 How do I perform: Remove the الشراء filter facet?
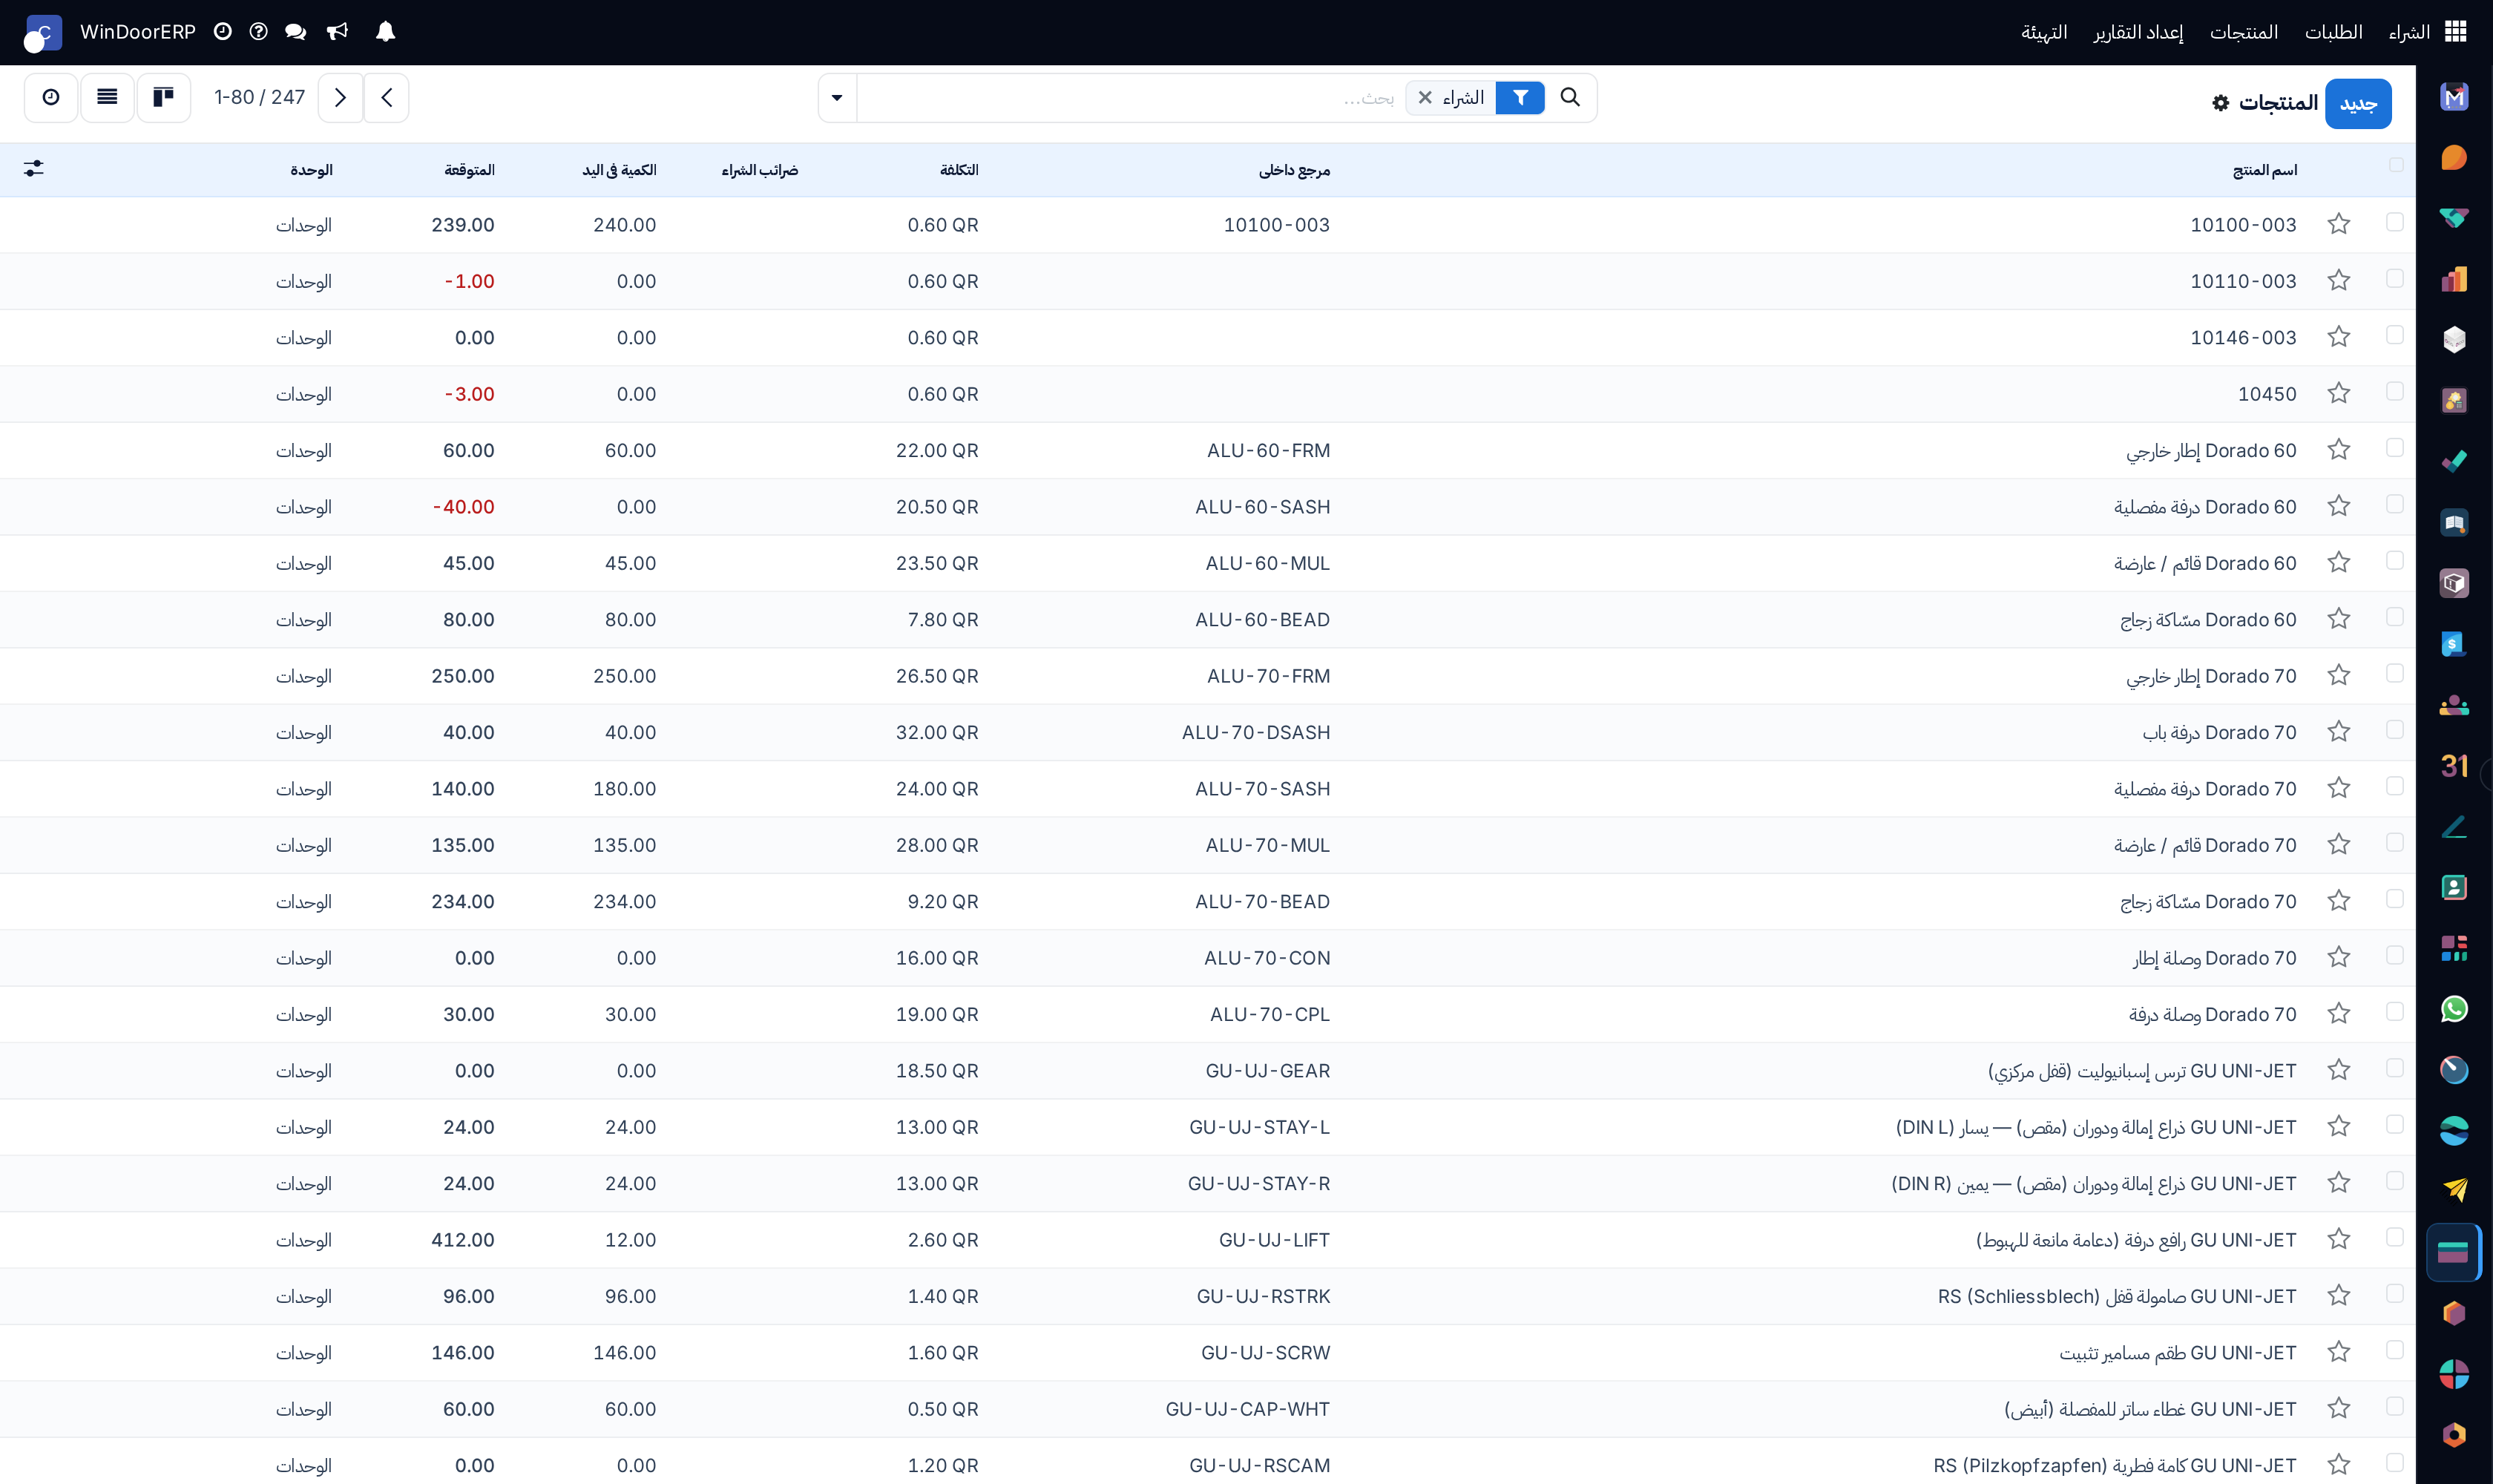click(1425, 97)
